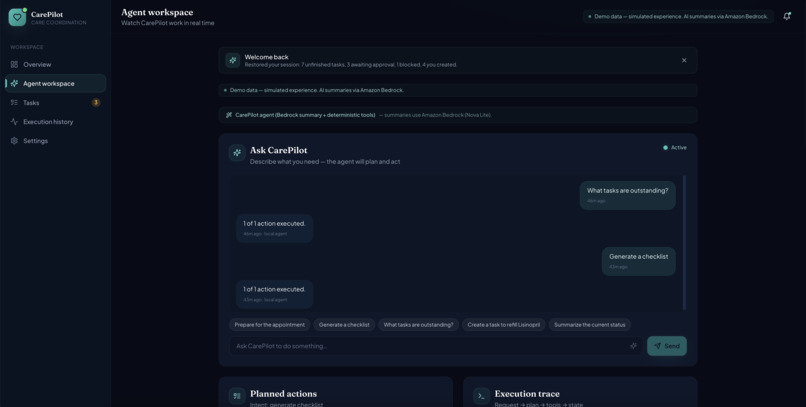Click the CarePilot agent tools icon

coord(229,115)
